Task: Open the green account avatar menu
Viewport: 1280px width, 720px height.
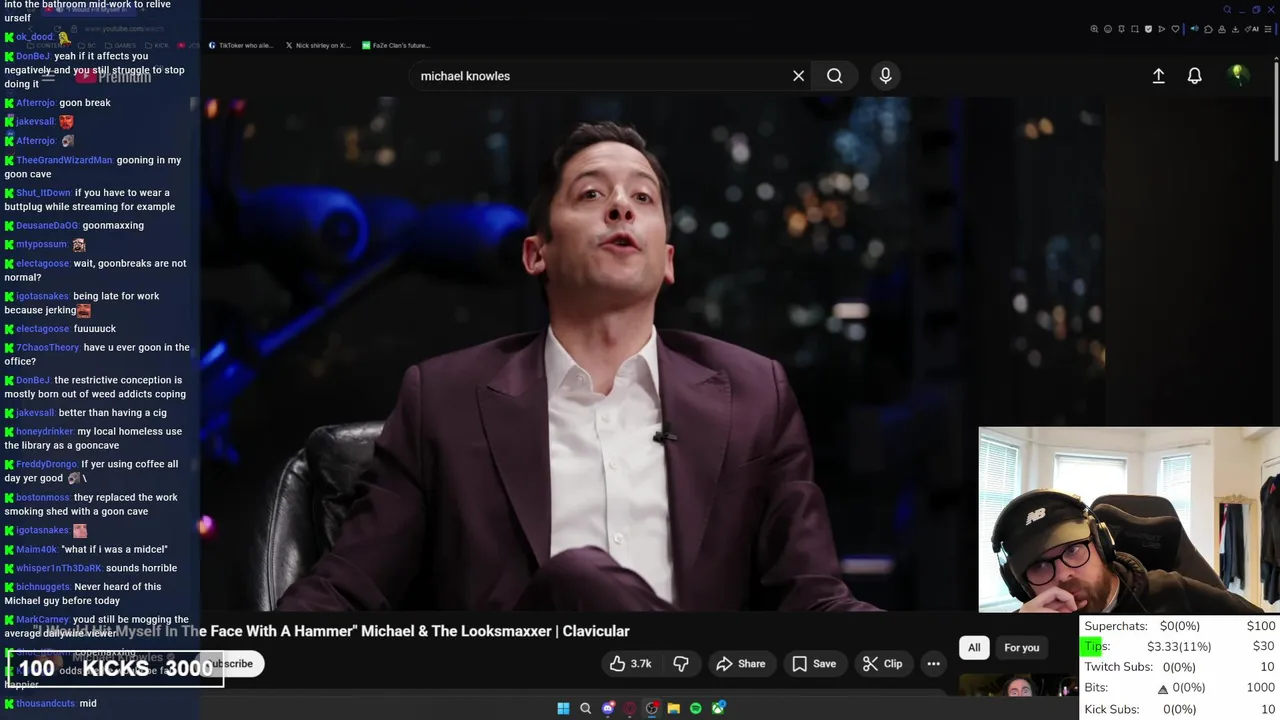Action: [x=1237, y=75]
